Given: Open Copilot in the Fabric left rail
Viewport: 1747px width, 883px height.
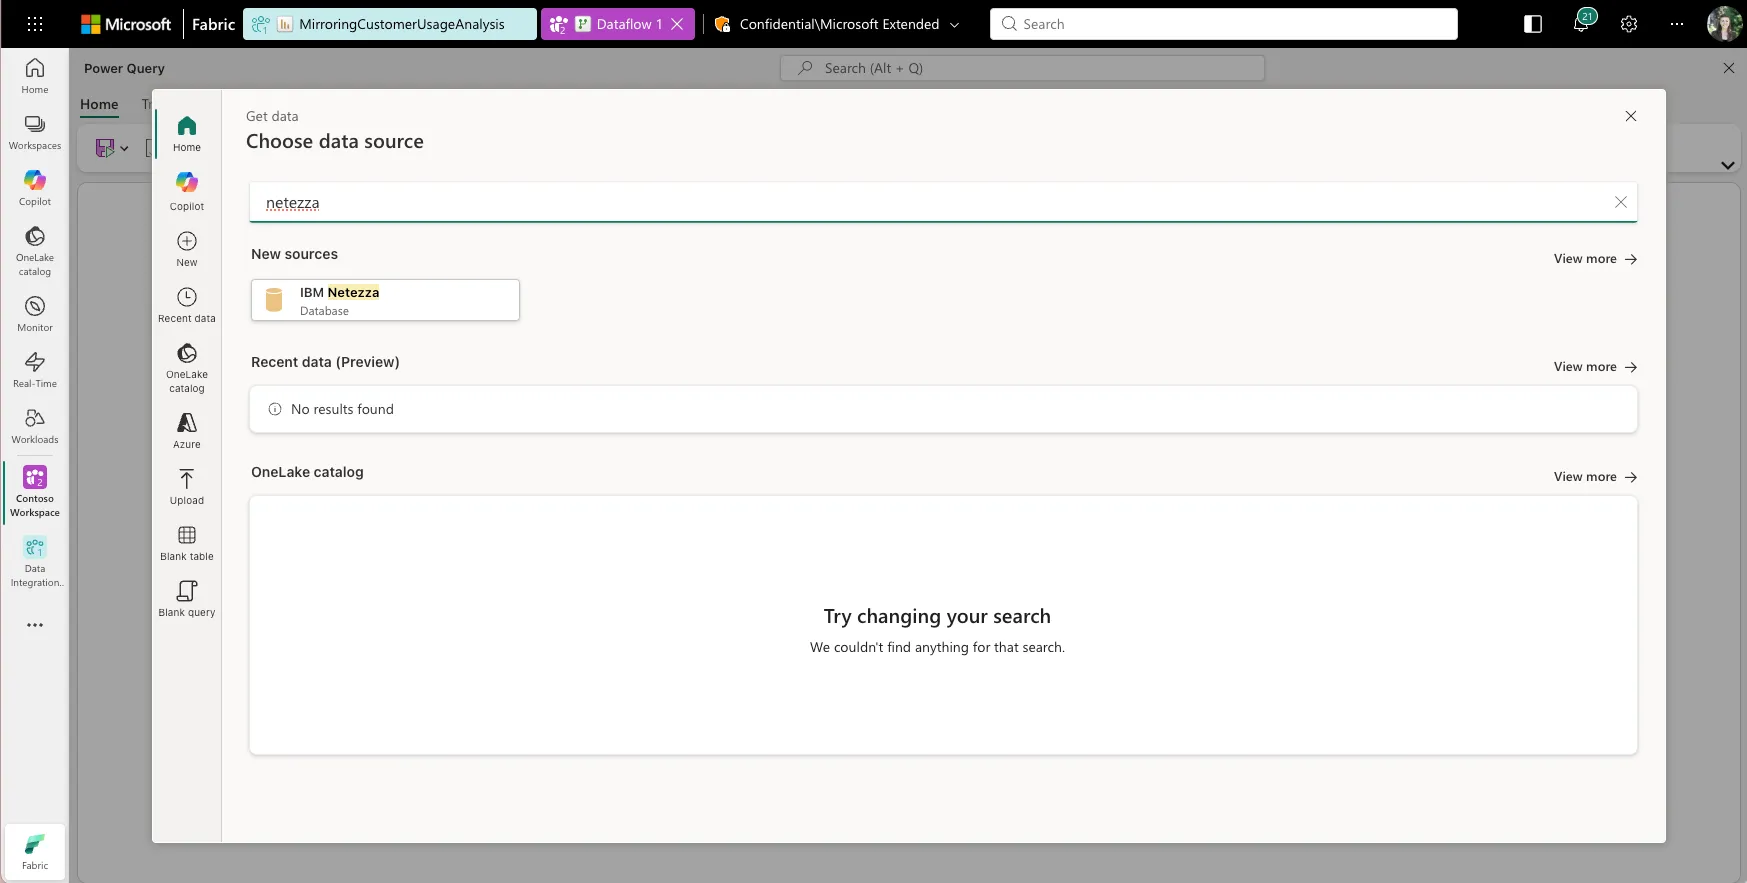Looking at the screenshot, I should pyautogui.click(x=35, y=187).
